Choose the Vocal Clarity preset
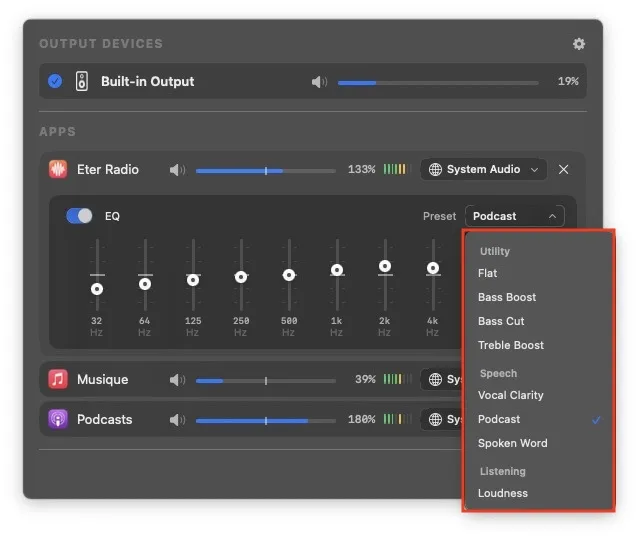Screen dimensions: 638x538 tap(539, 395)
